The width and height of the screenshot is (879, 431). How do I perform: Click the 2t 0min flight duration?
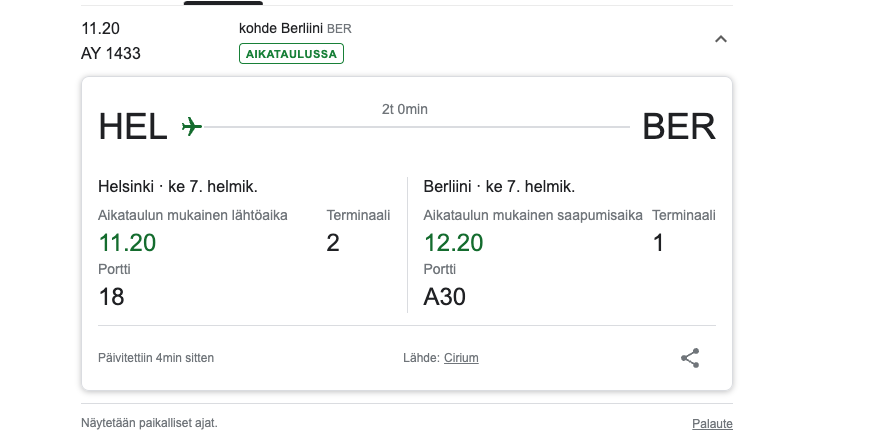coord(405,109)
